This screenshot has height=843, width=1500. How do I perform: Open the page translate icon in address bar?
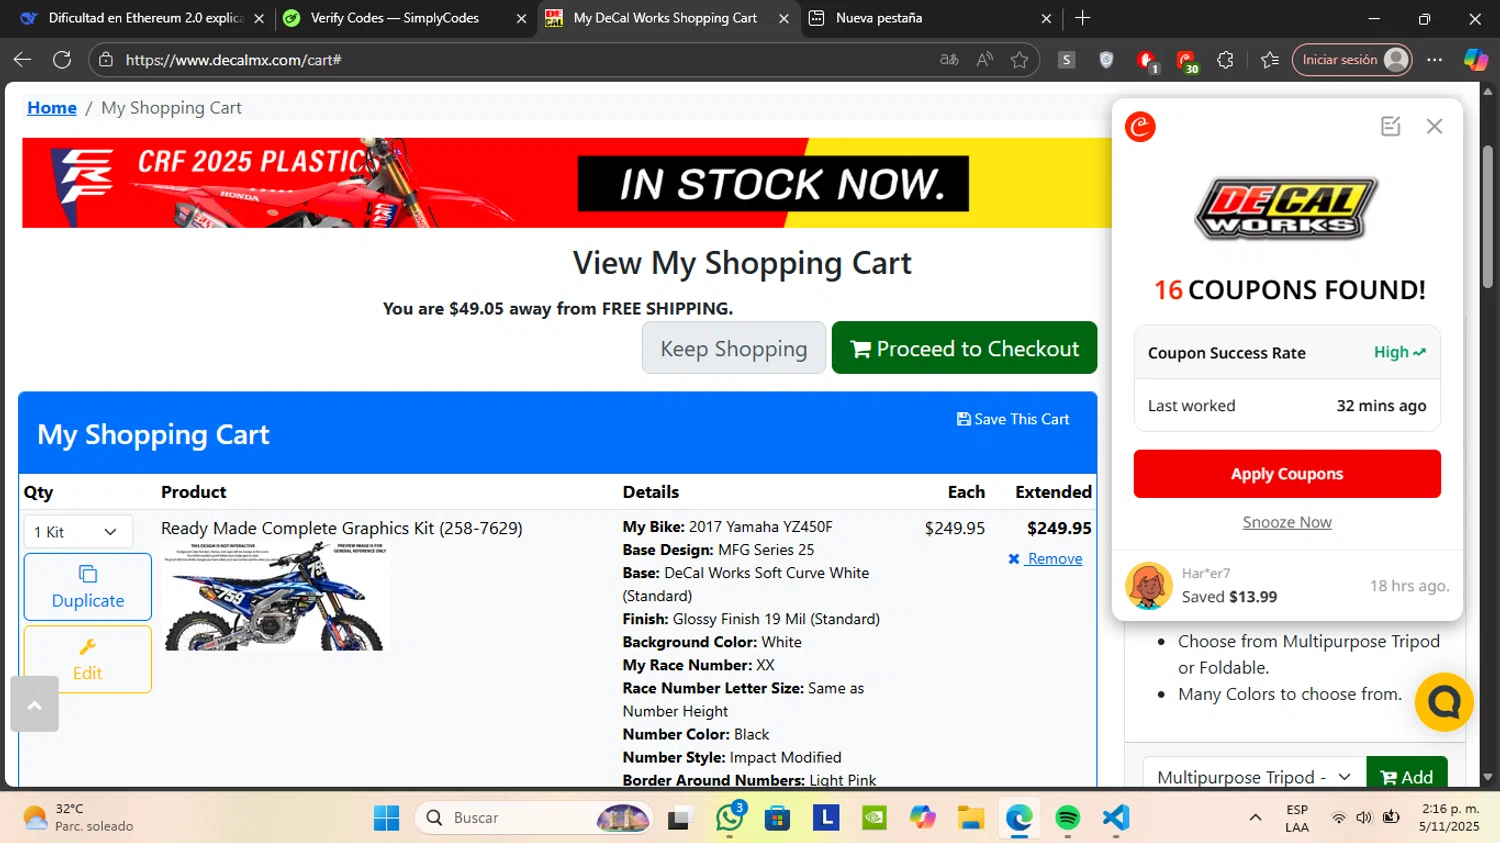pyautogui.click(x=949, y=60)
